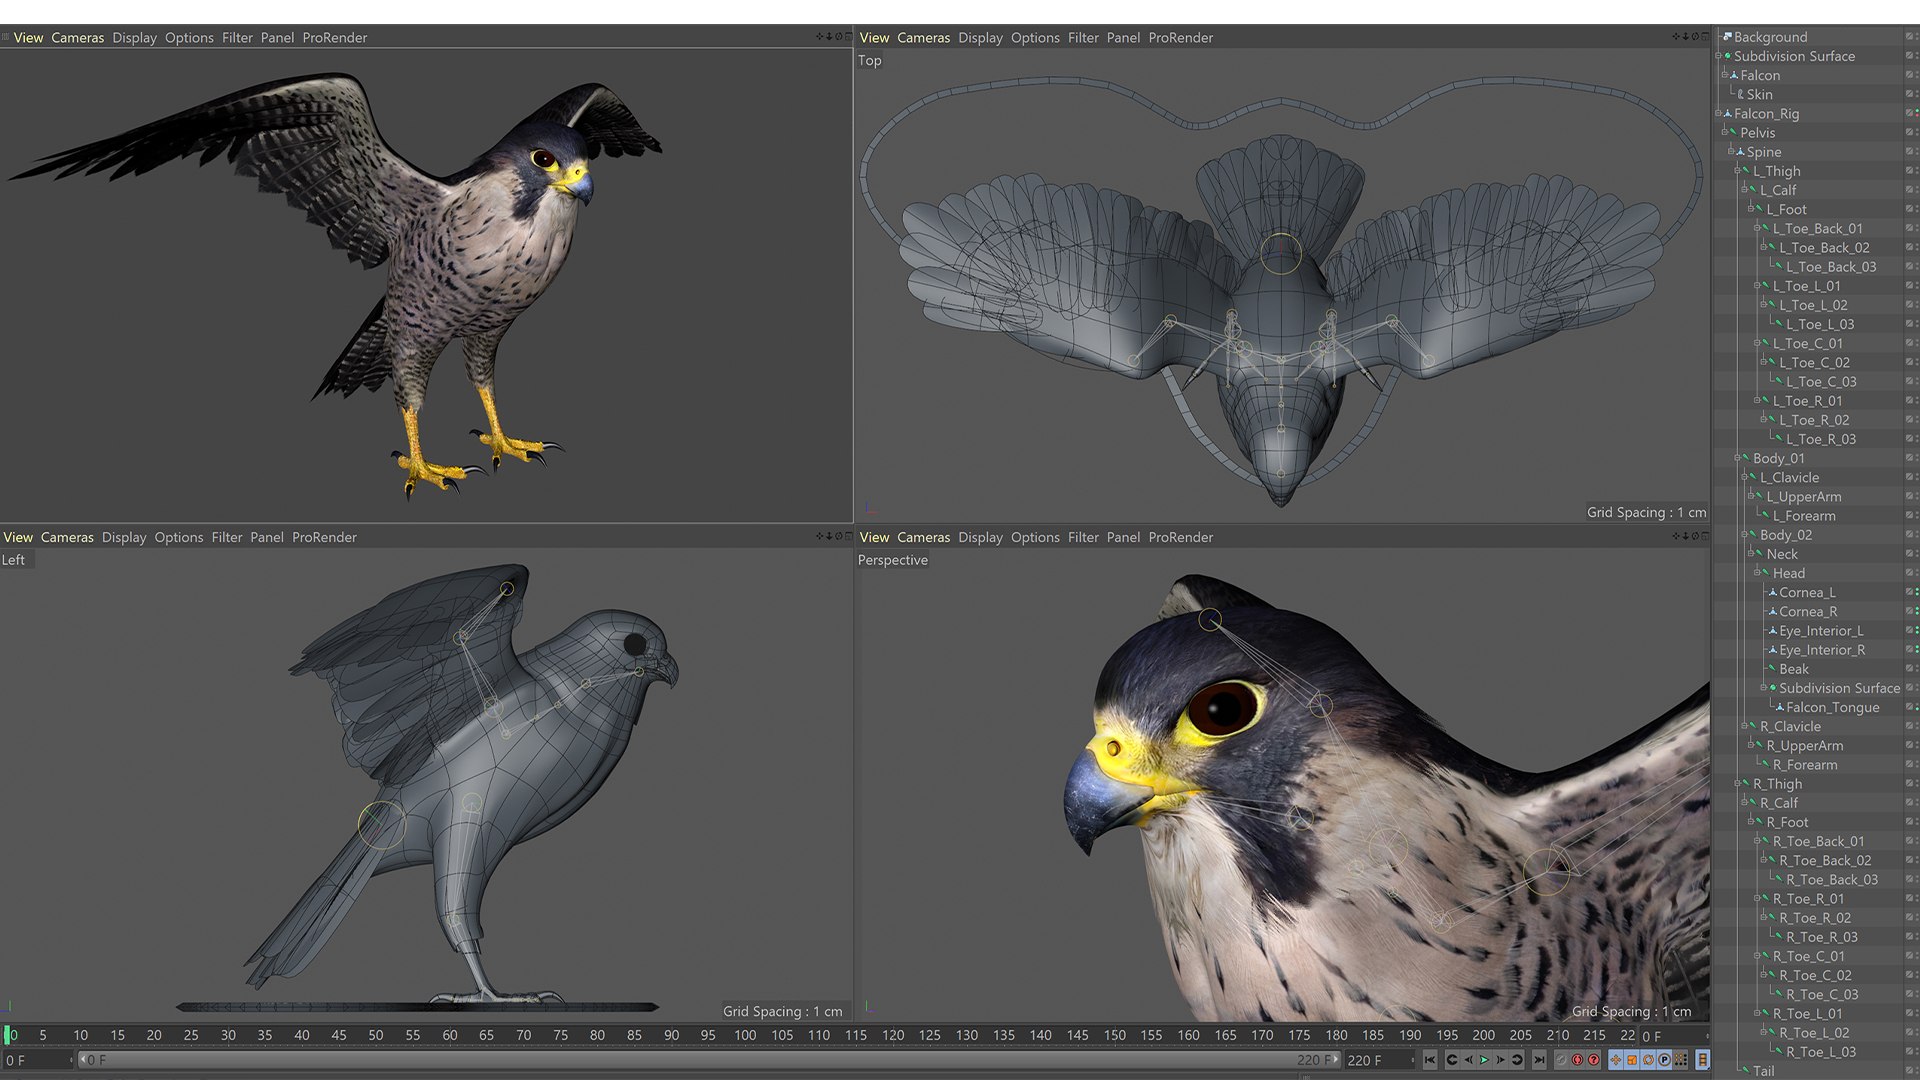This screenshot has height=1080, width=1920.
Task: Click the Record Active Objects key icon
Action: pyautogui.click(x=1561, y=1060)
